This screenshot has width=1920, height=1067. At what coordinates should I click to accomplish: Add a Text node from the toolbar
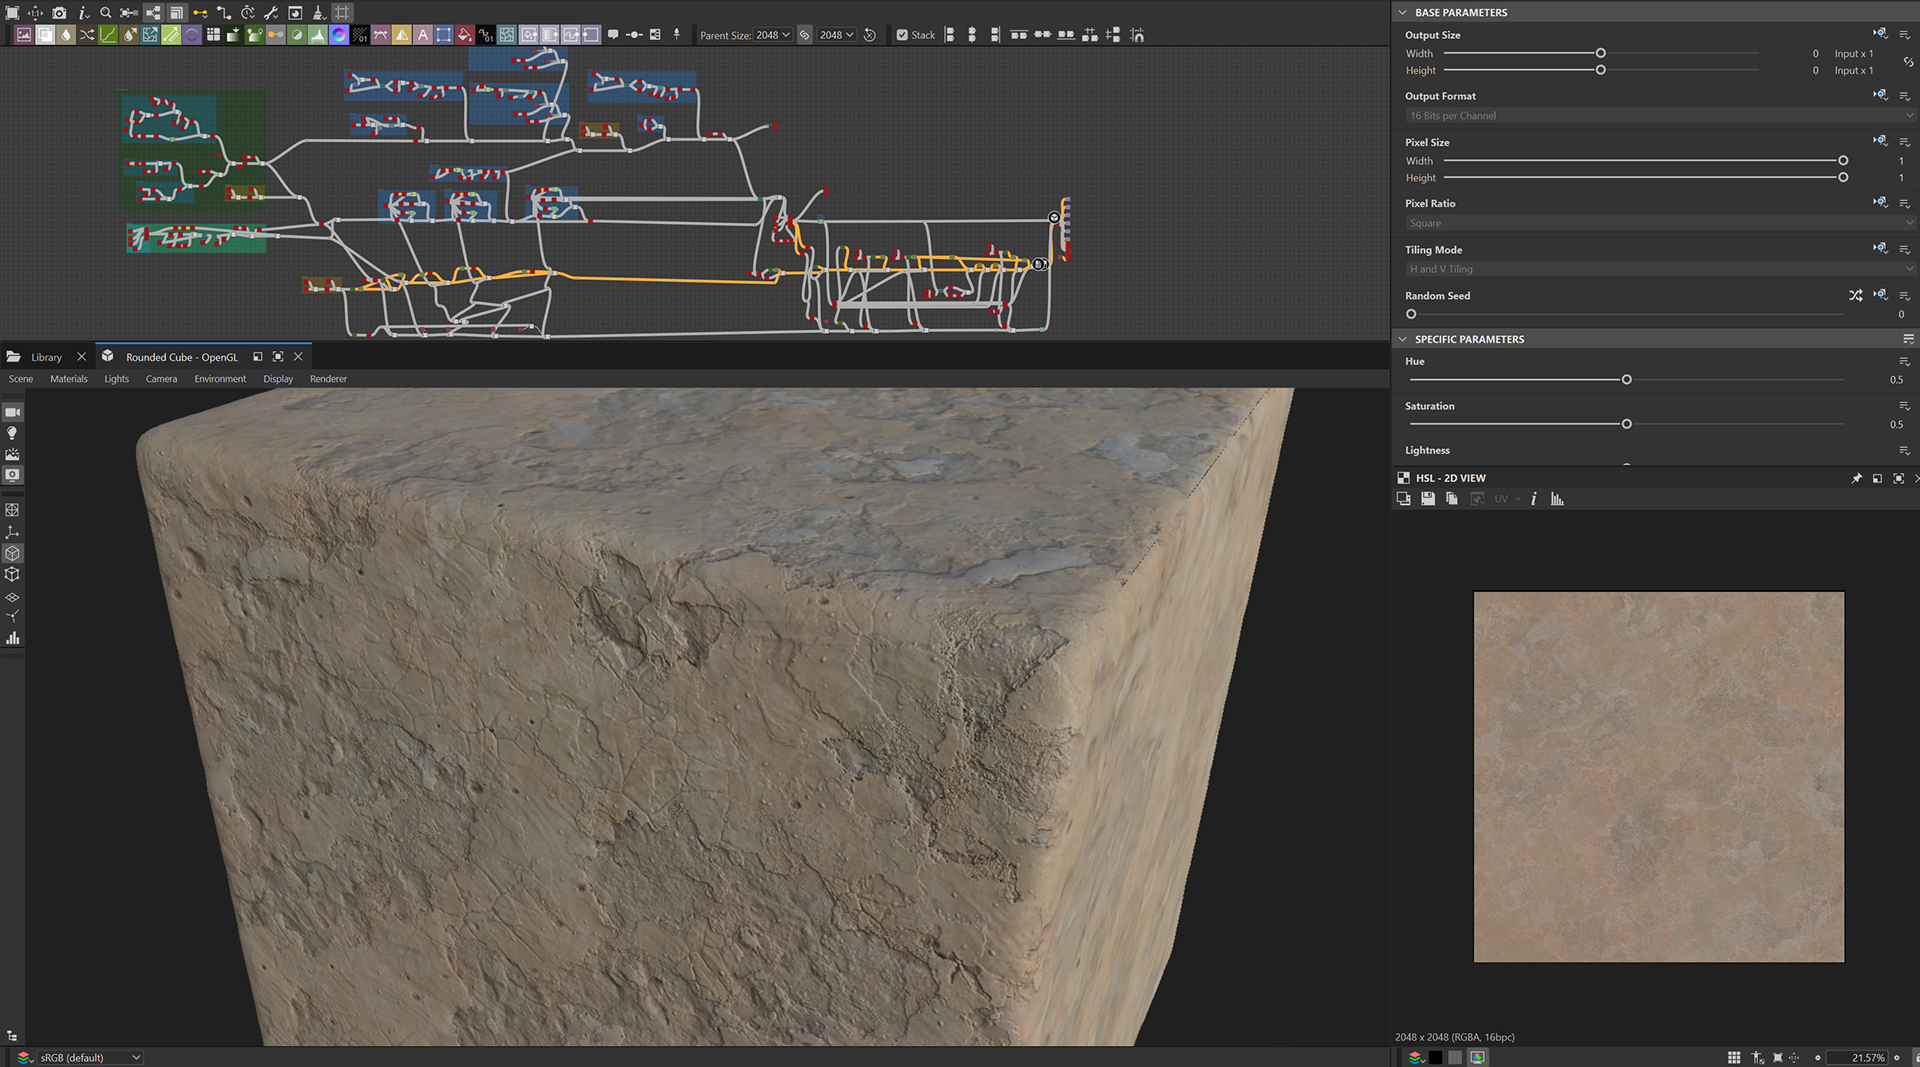pos(423,35)
